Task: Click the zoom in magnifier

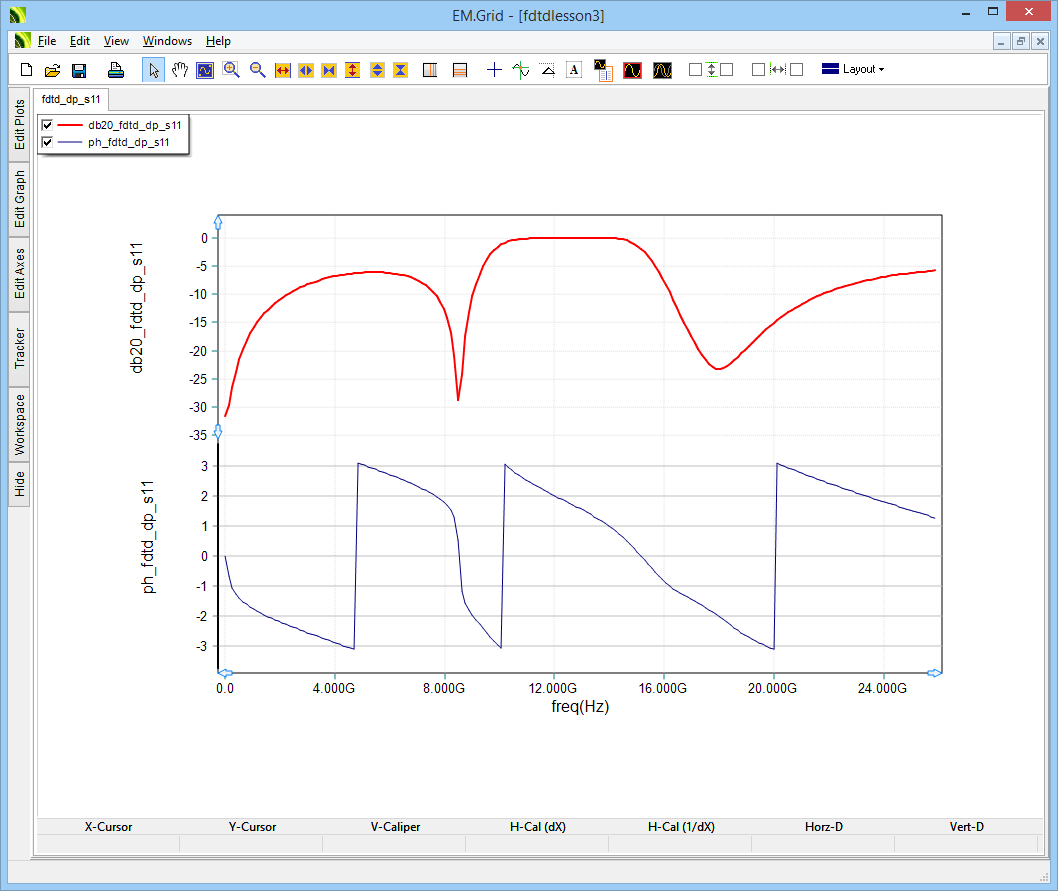Action: [x=231, y=70]
